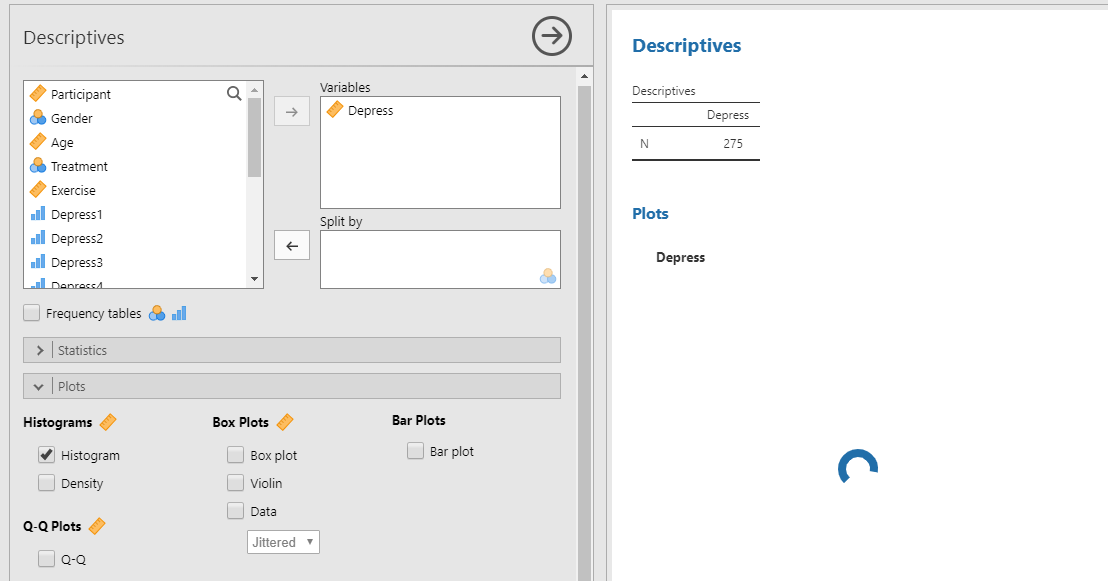The width and height of the screenshot is (1108, 581).
Task: Select Treatment in the variable list
Action: (x=79, y=166)
